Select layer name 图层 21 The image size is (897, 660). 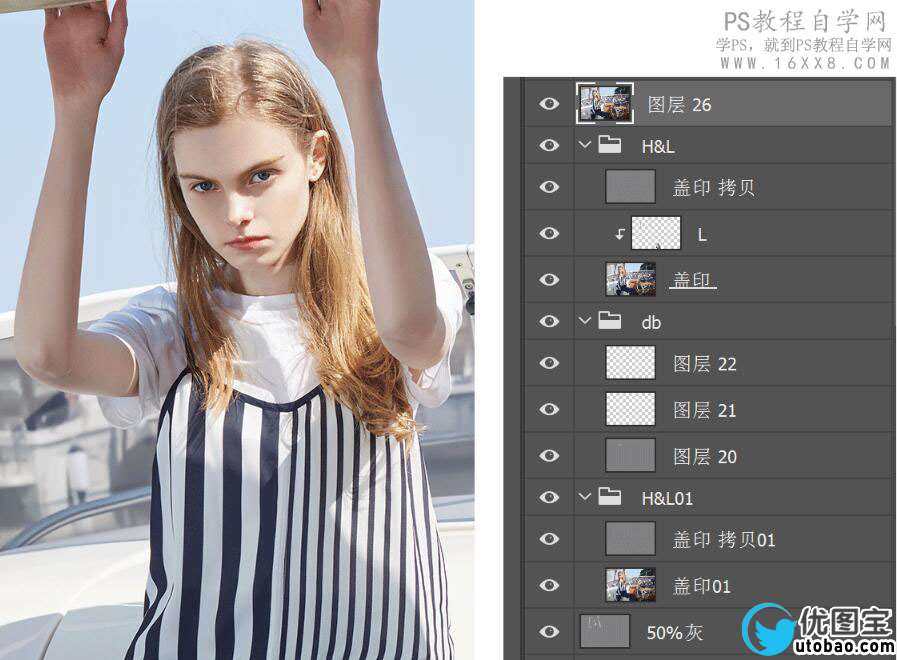point(705,410)
